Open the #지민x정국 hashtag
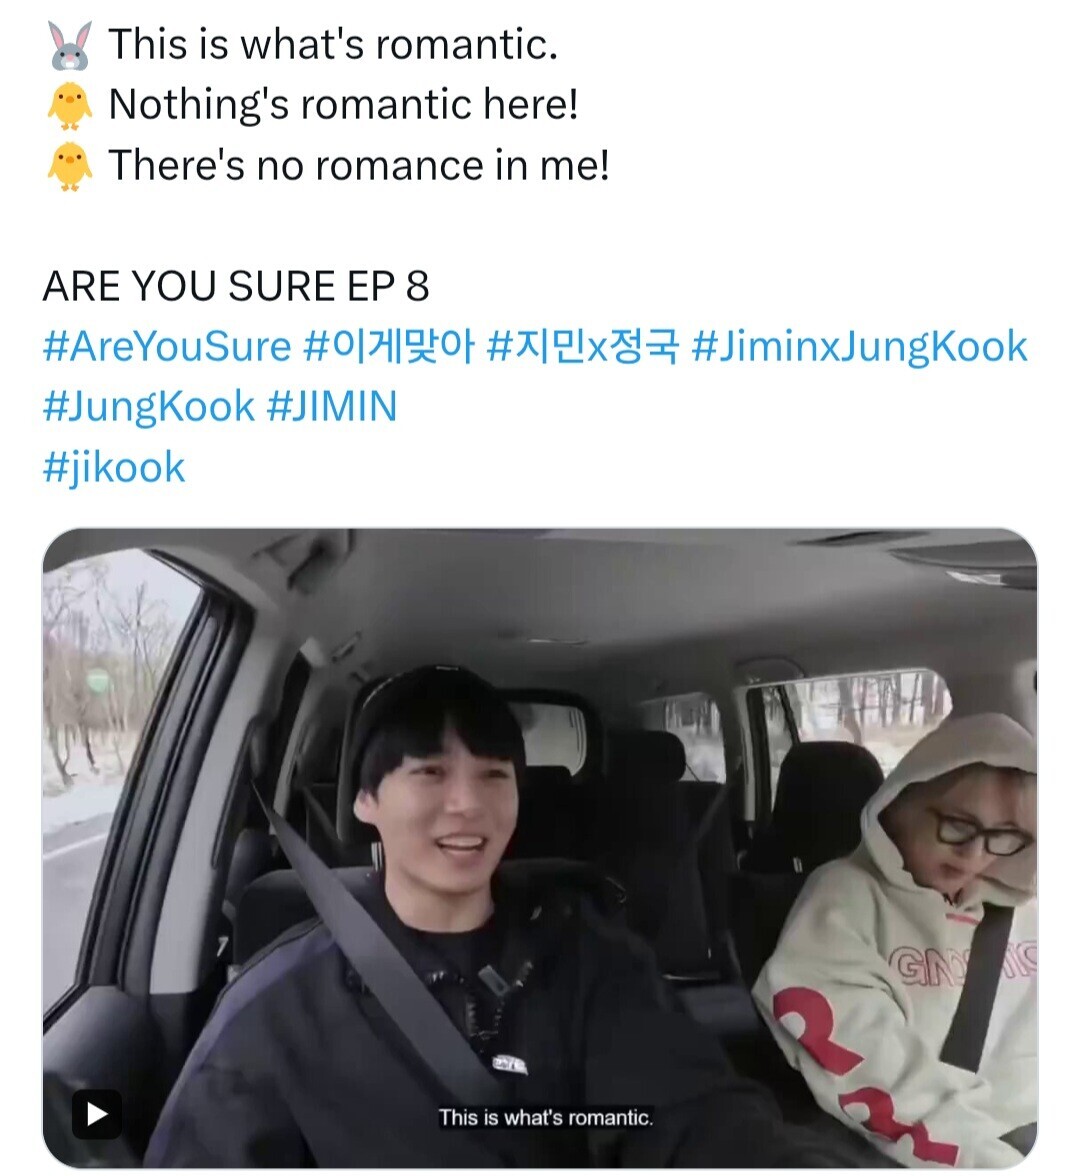The height and width of the screenshot is (1176, 1080). [583, 346]
